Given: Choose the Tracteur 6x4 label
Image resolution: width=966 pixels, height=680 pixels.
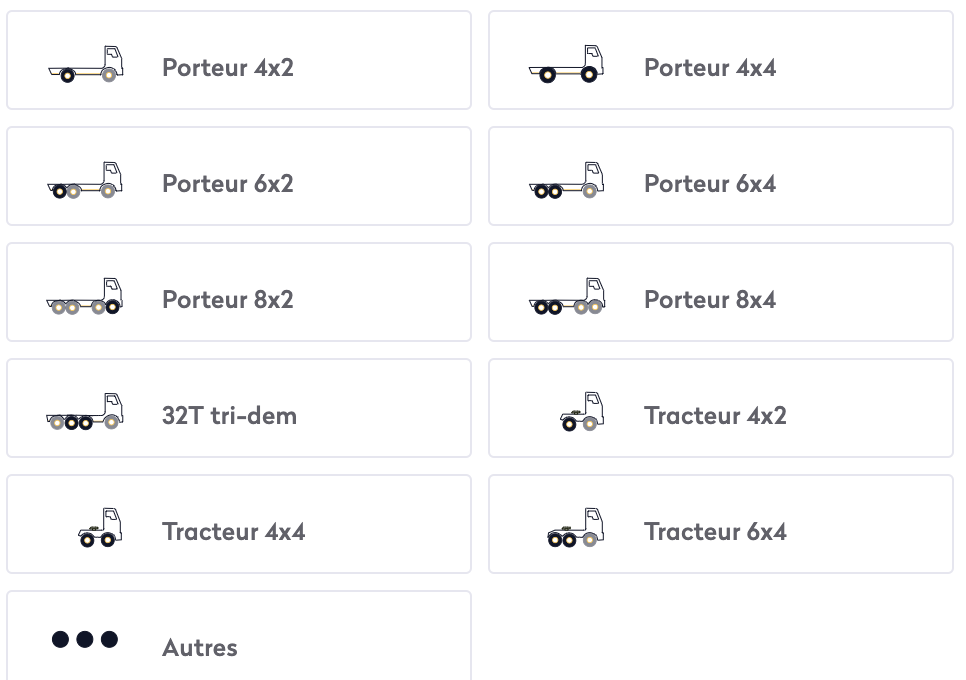Looking at the screenshot, I should pyautogui.click(x=715, y=532).
